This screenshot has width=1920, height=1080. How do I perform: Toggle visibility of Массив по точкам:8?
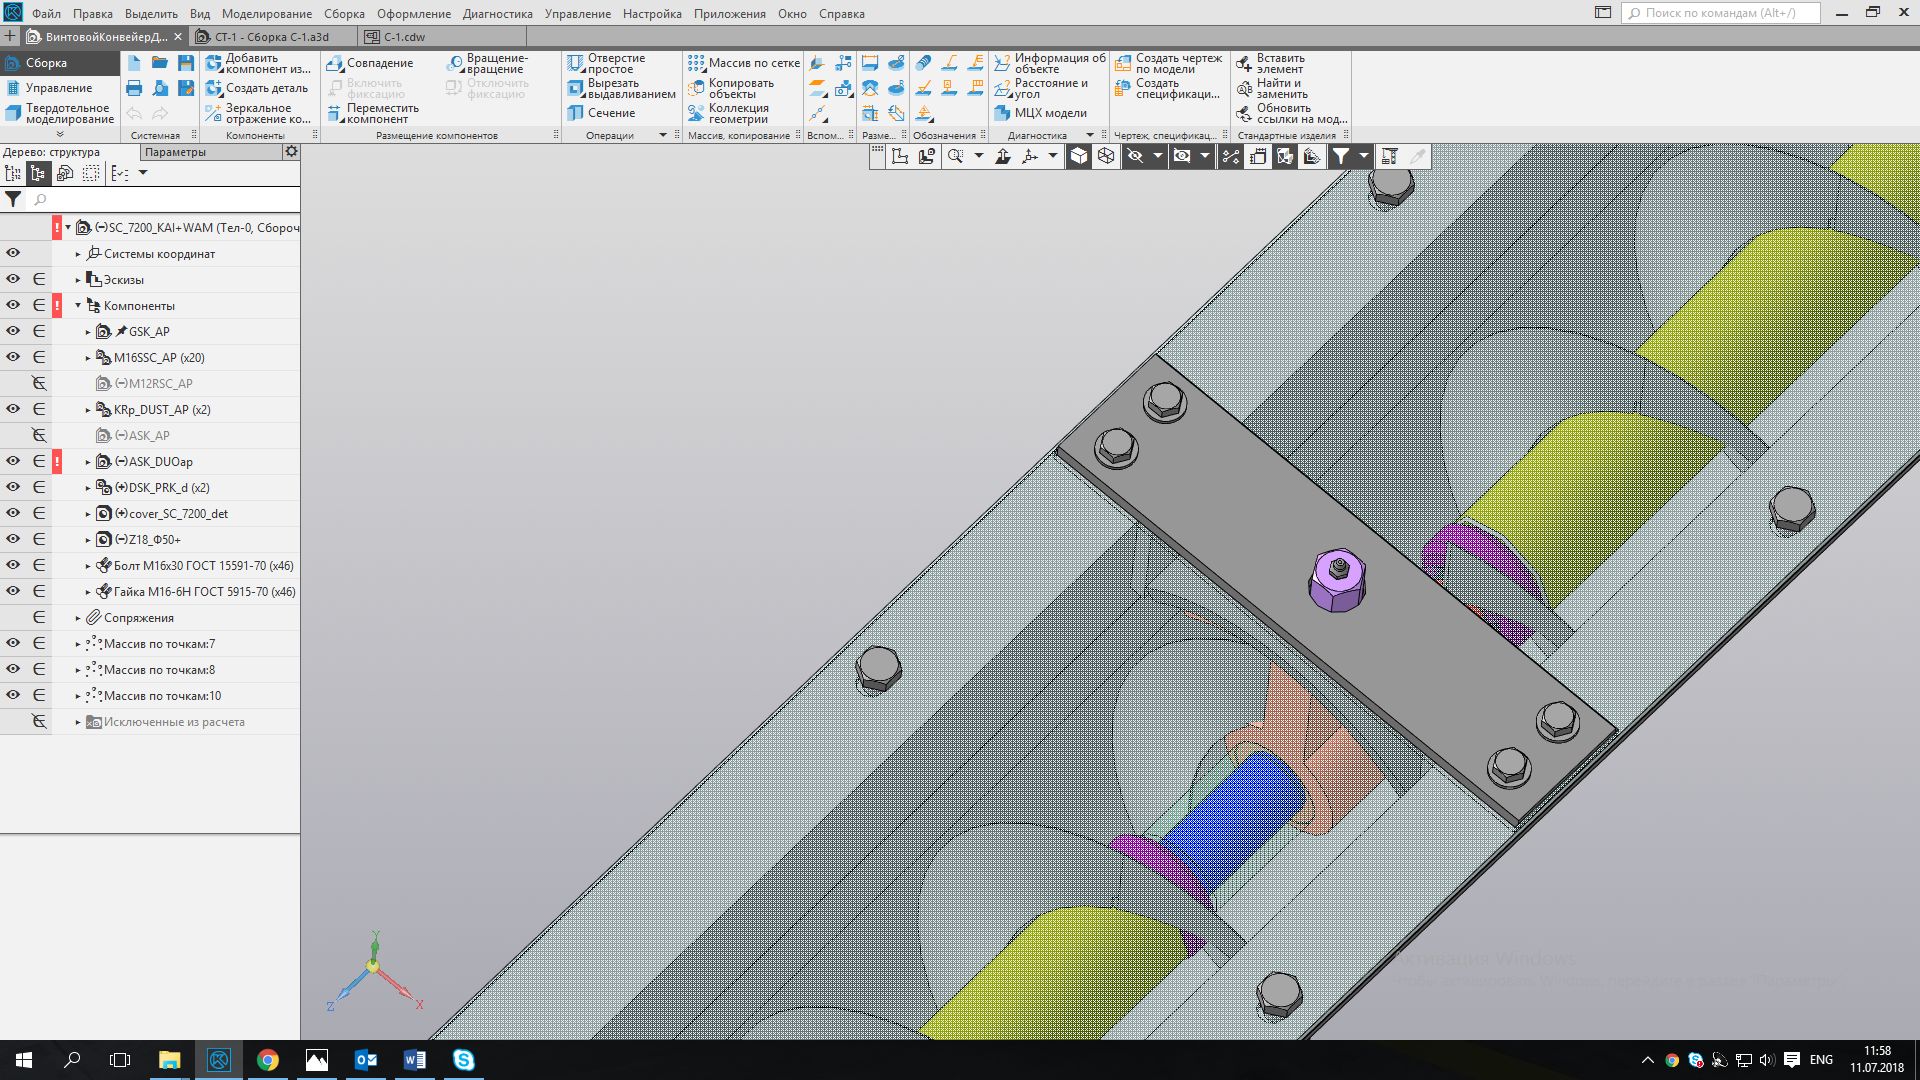click(x=13, y=669)
